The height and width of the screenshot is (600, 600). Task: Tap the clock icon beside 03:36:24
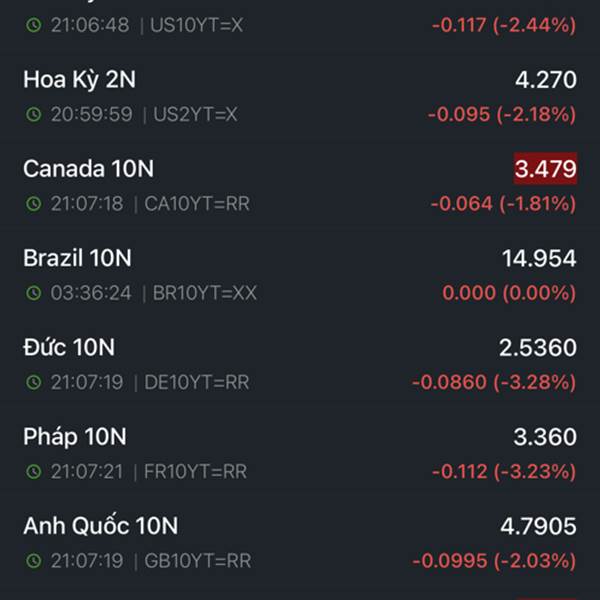pyautogui.click(x=34, y=293)
